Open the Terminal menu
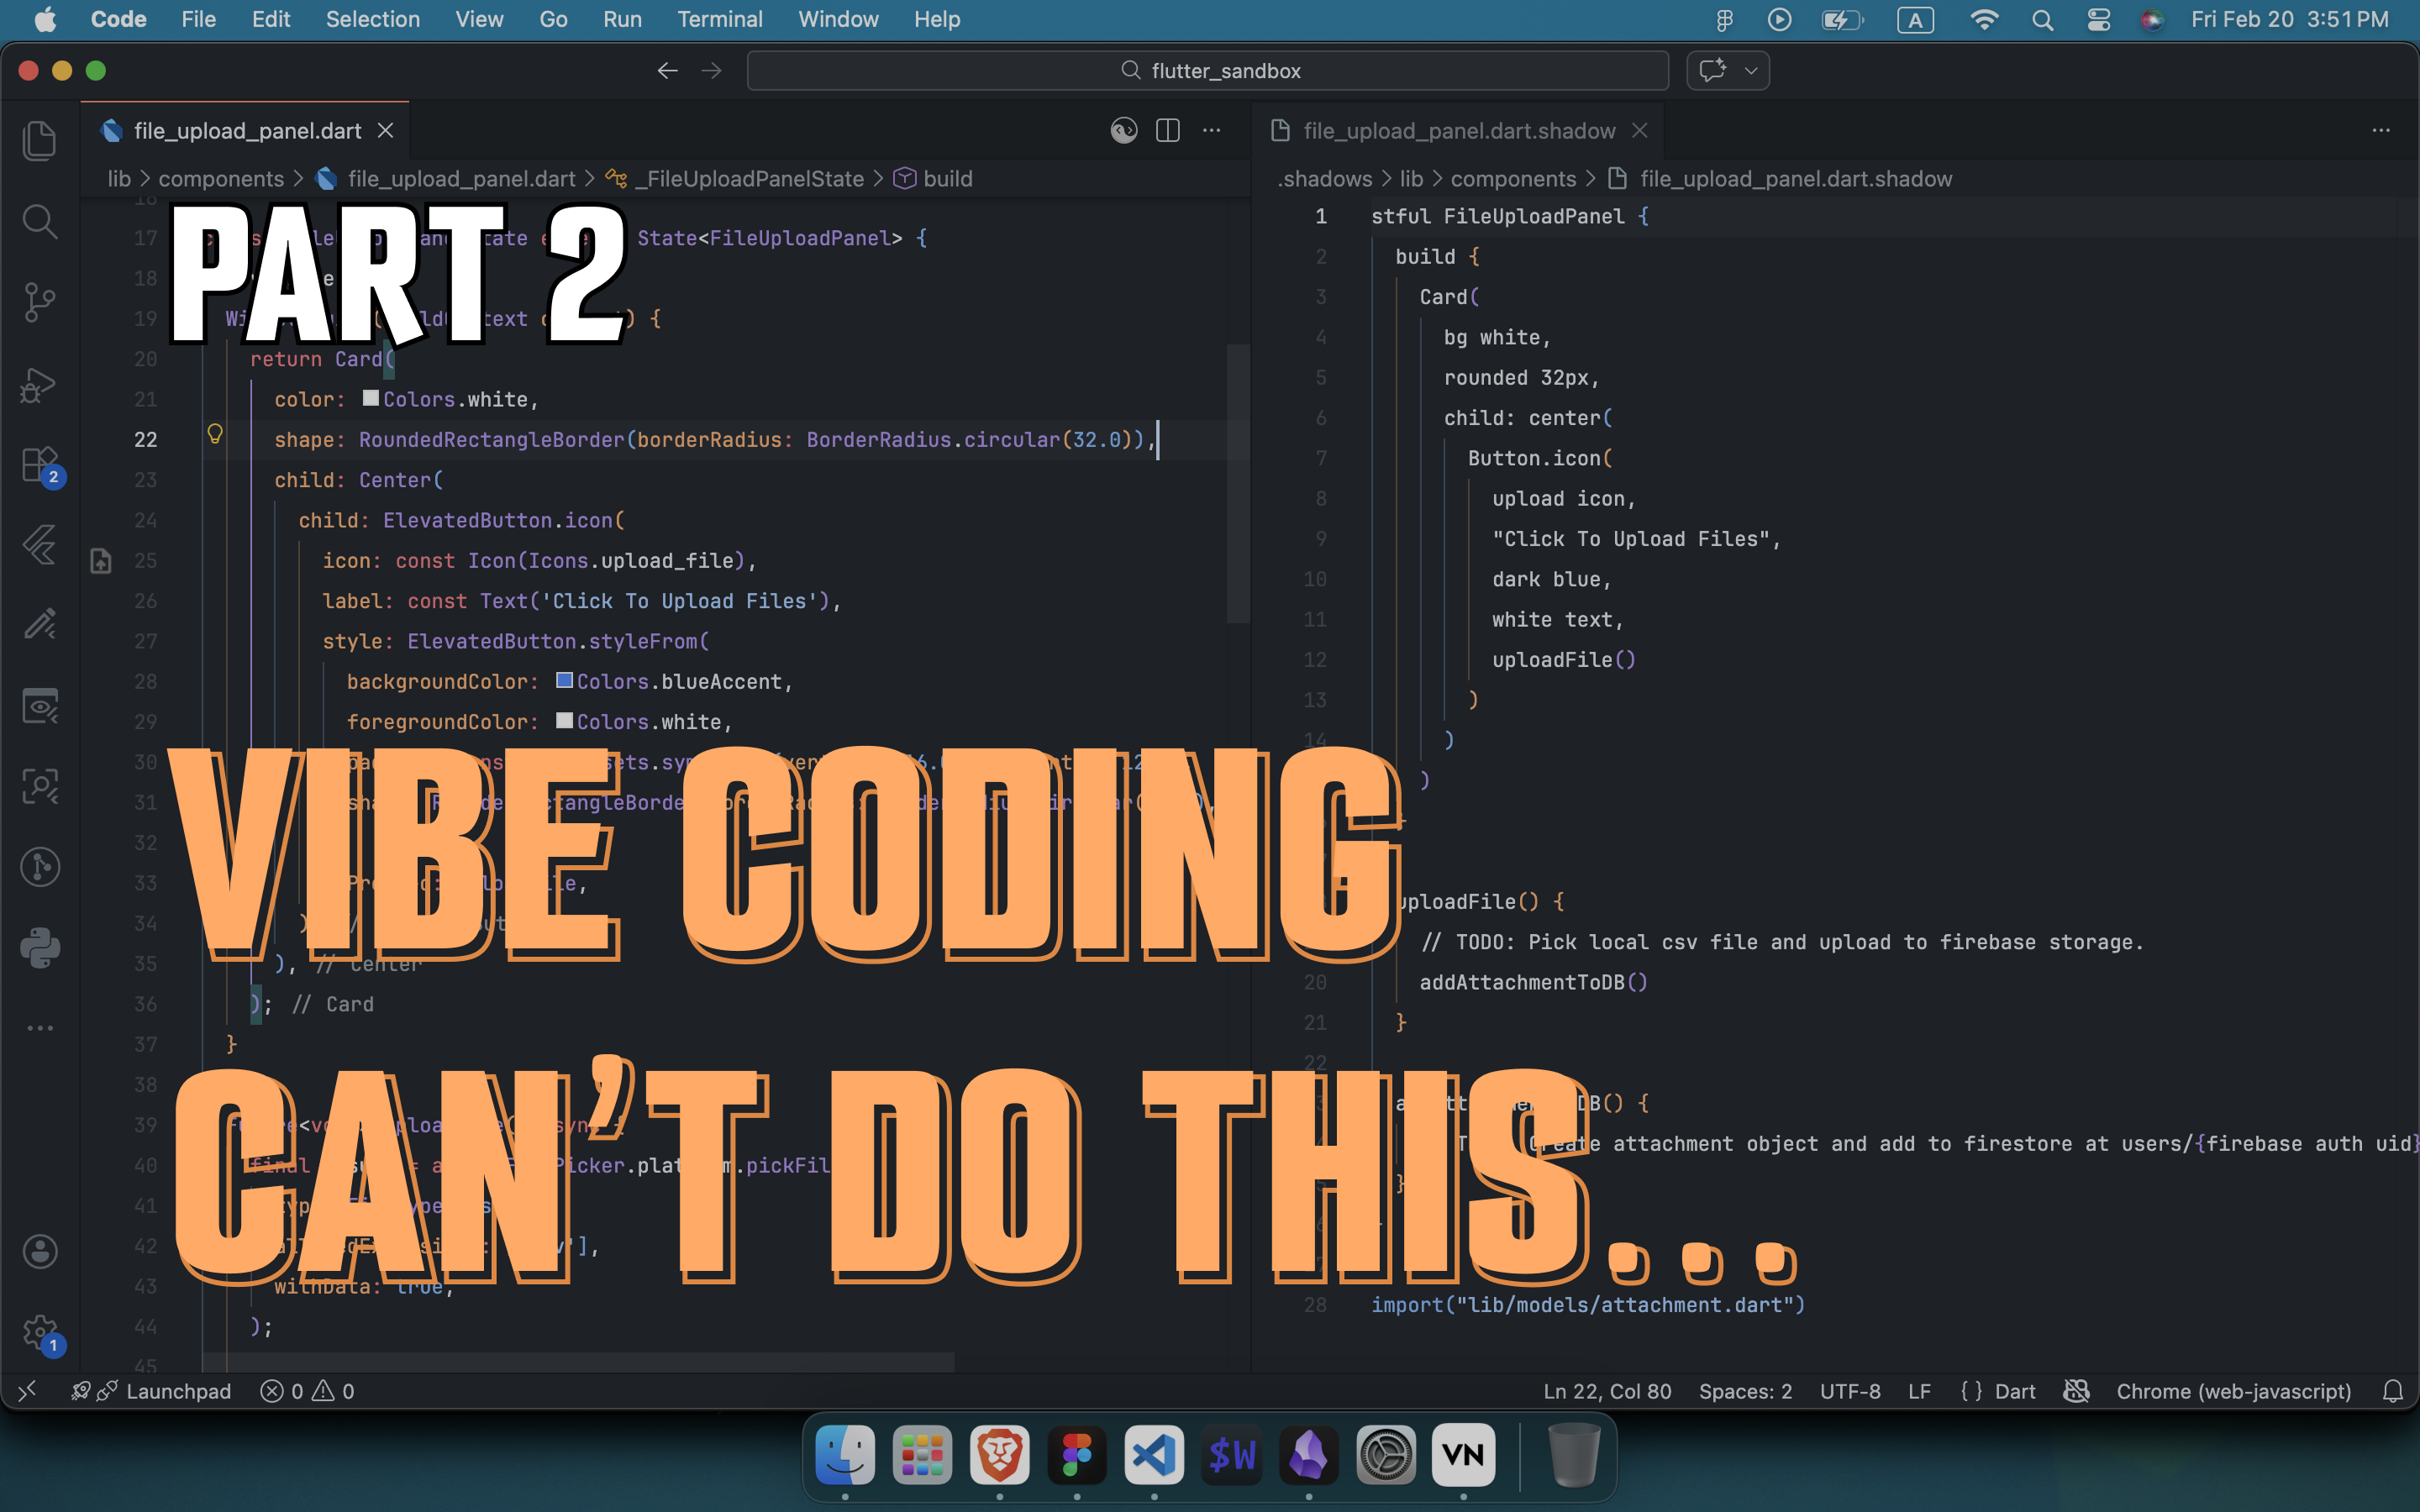The image size is (2420, 1512). coord(719,19)
